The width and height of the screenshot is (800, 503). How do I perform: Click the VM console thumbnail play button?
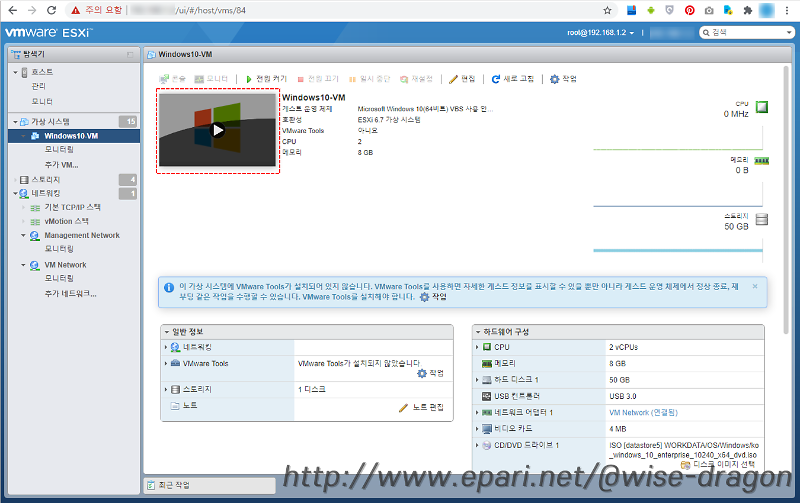tap(218, 131)
